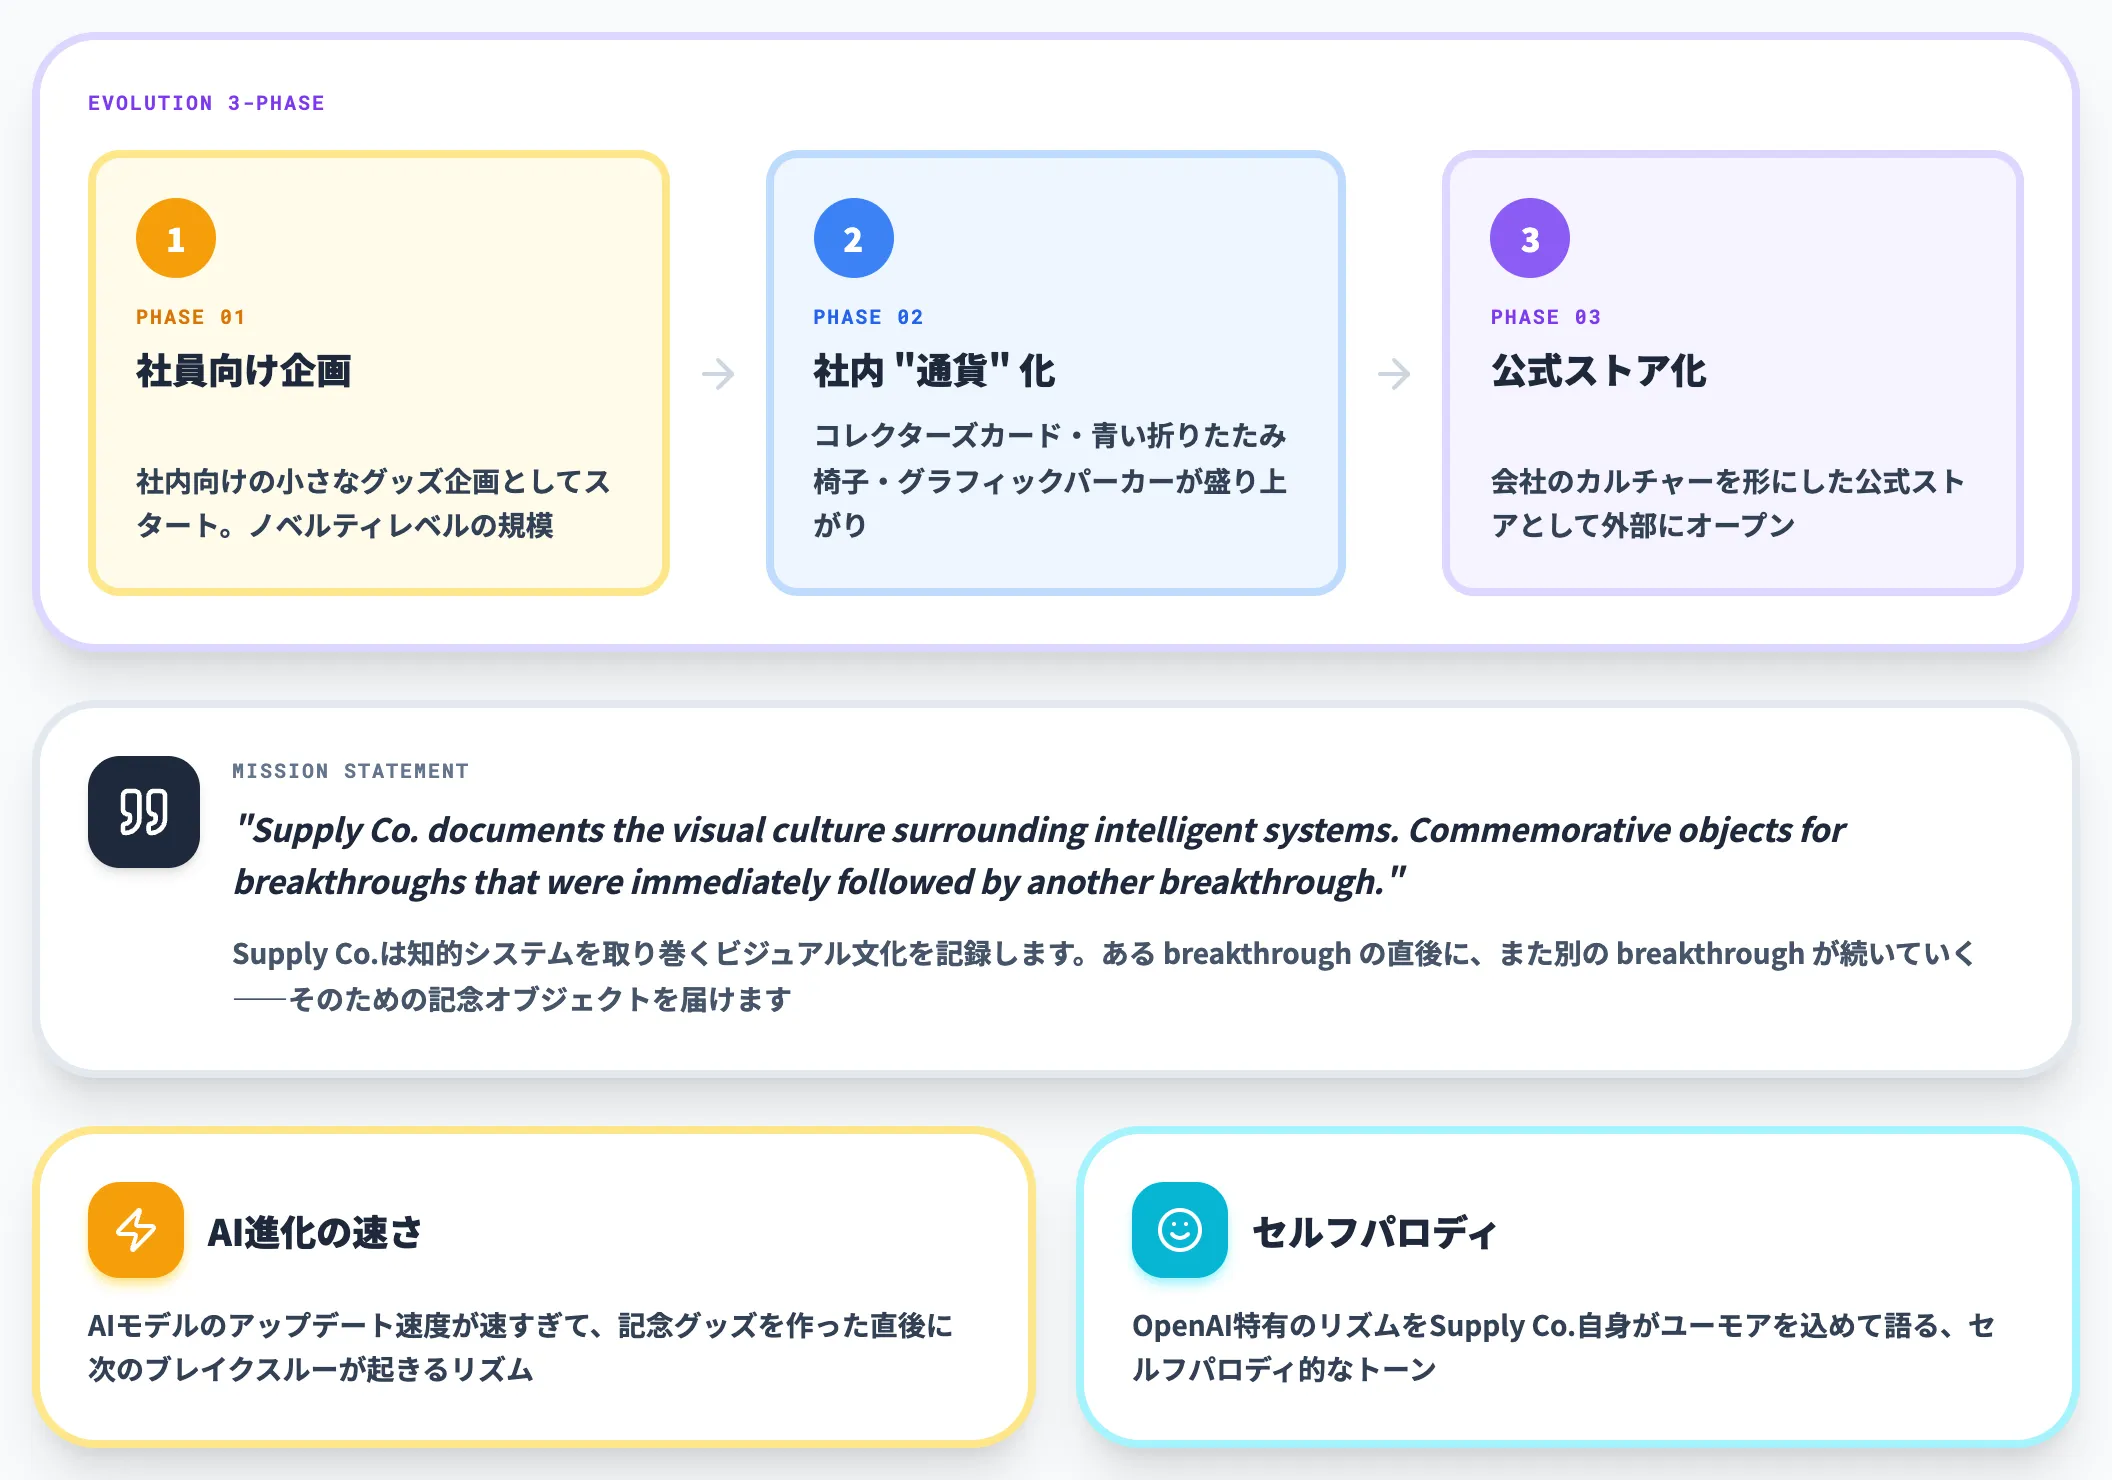Click the arrow between Phase 02 and Phase 03
2112x1480 pixels.
pyautogui.click(x=1394, y=374)
